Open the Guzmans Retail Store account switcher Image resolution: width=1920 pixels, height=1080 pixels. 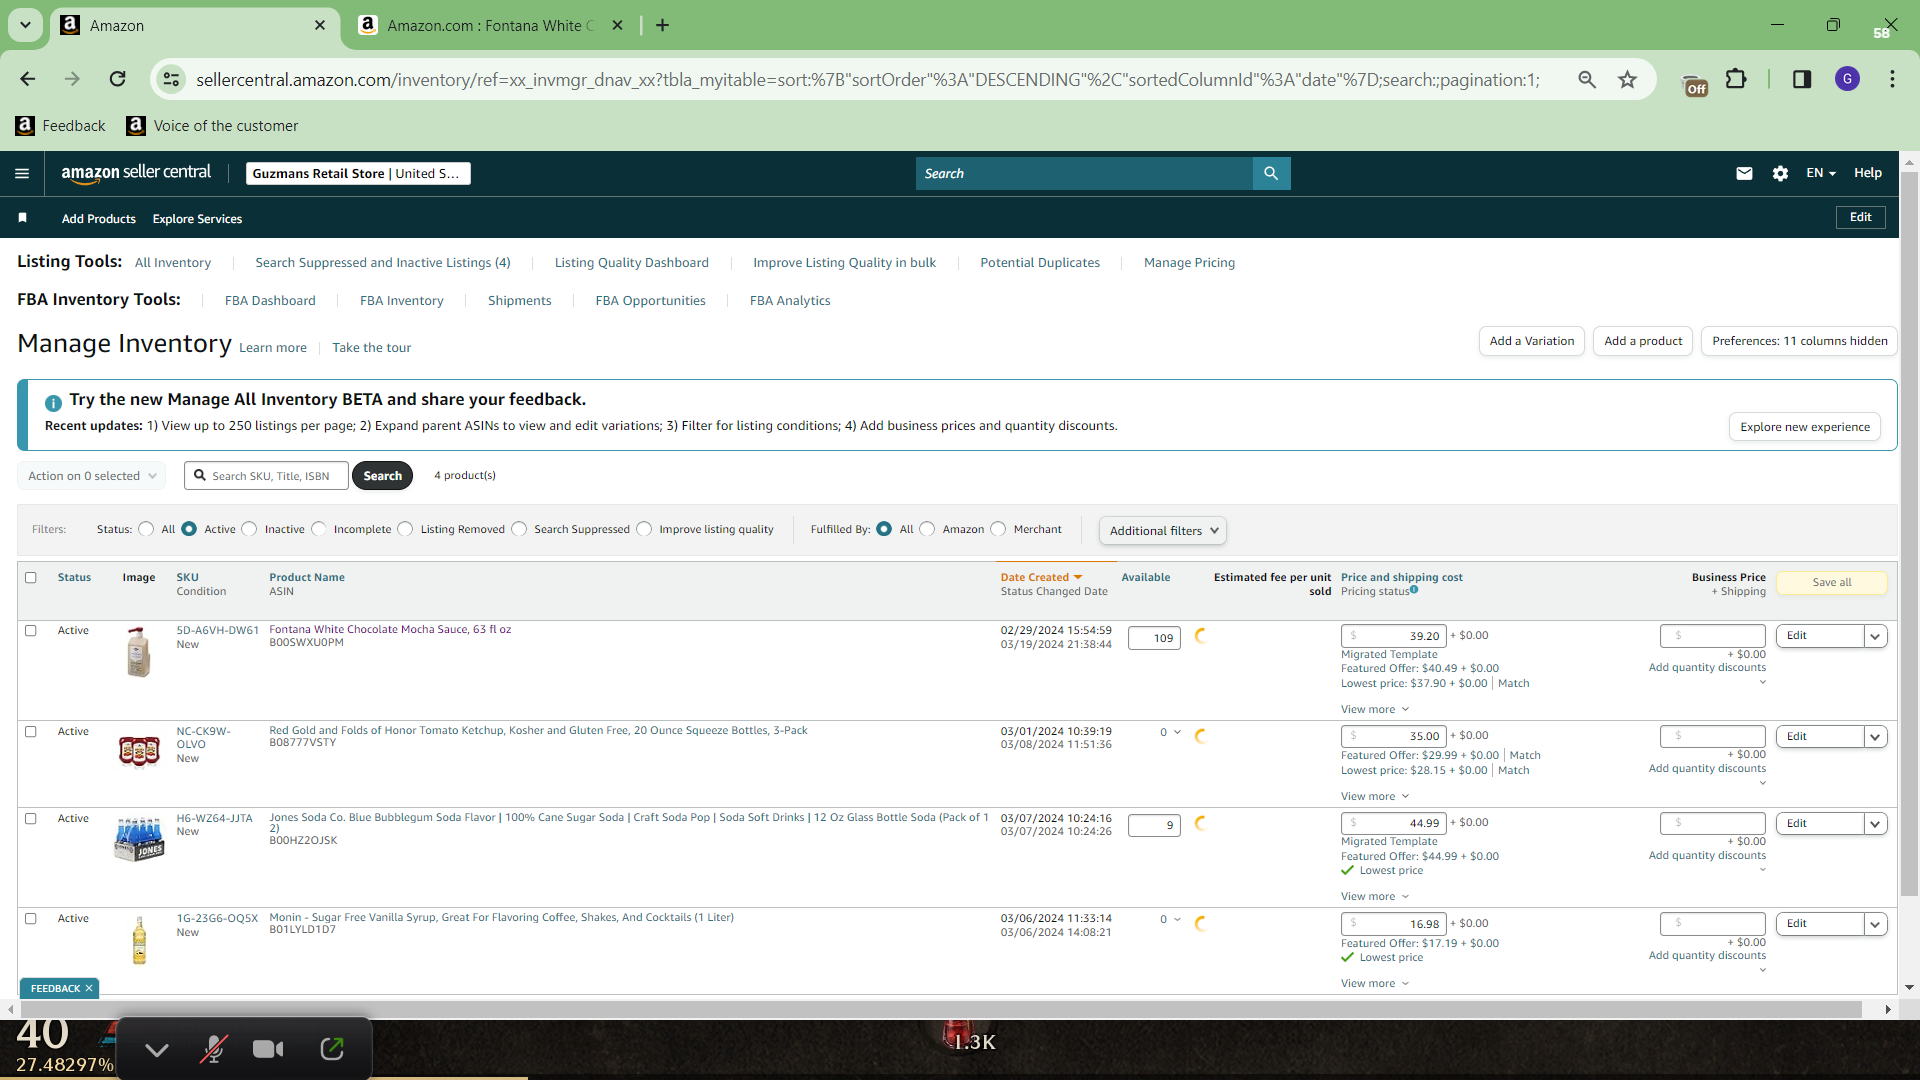click(358, 173)
